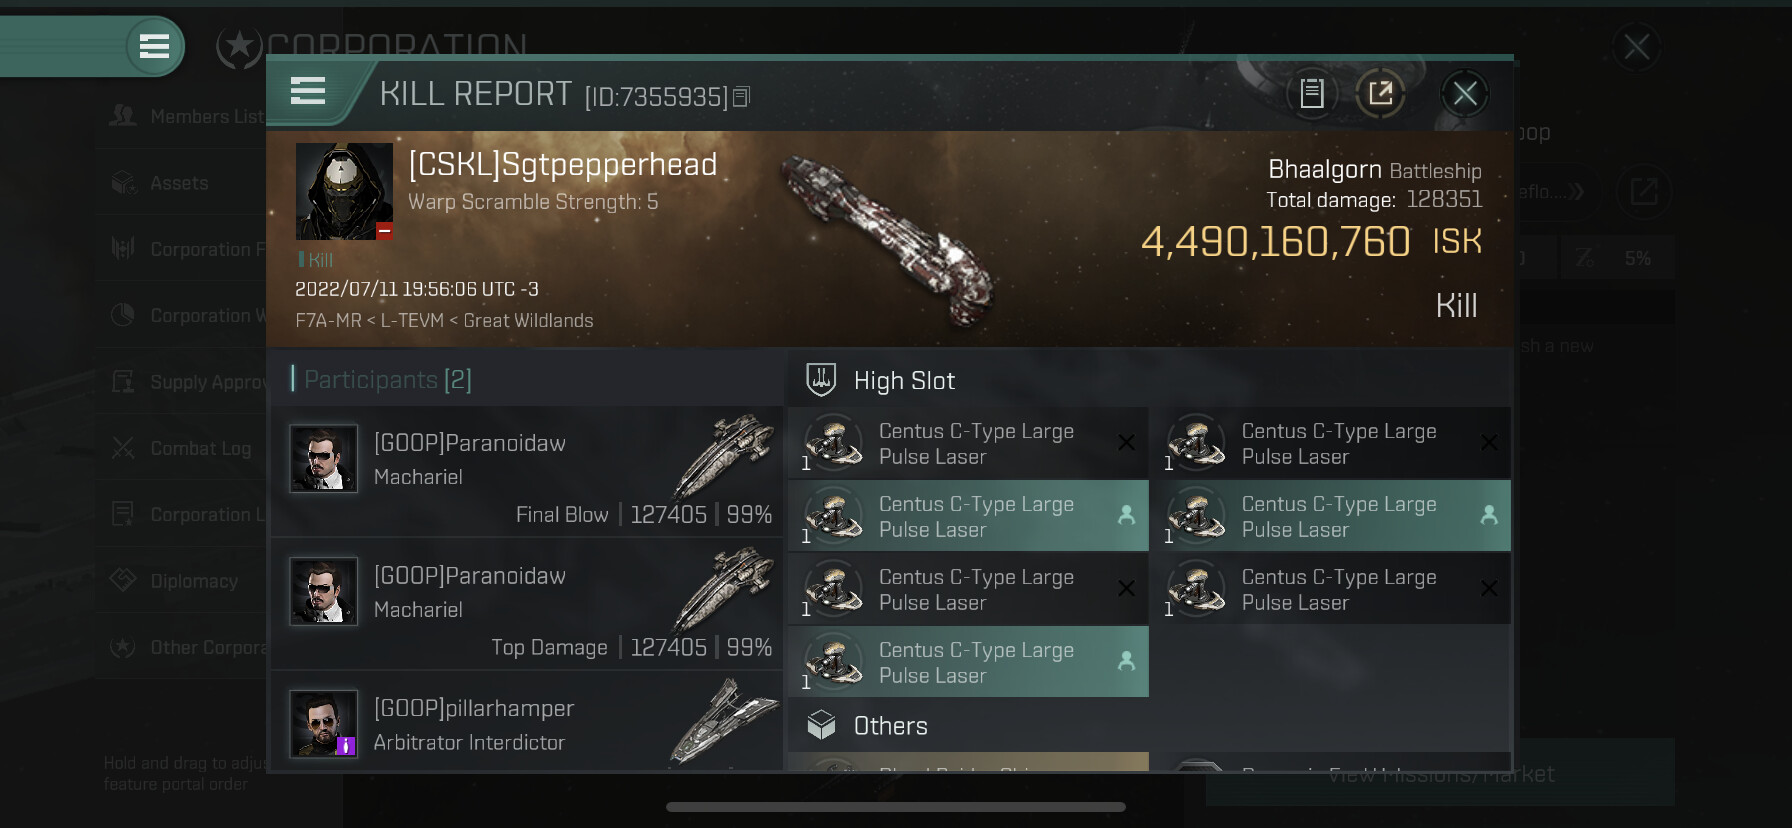Share the kill report externally
Image resolution: width=1792 pixels, height=828 pixels.
[x=1380, y=94]
